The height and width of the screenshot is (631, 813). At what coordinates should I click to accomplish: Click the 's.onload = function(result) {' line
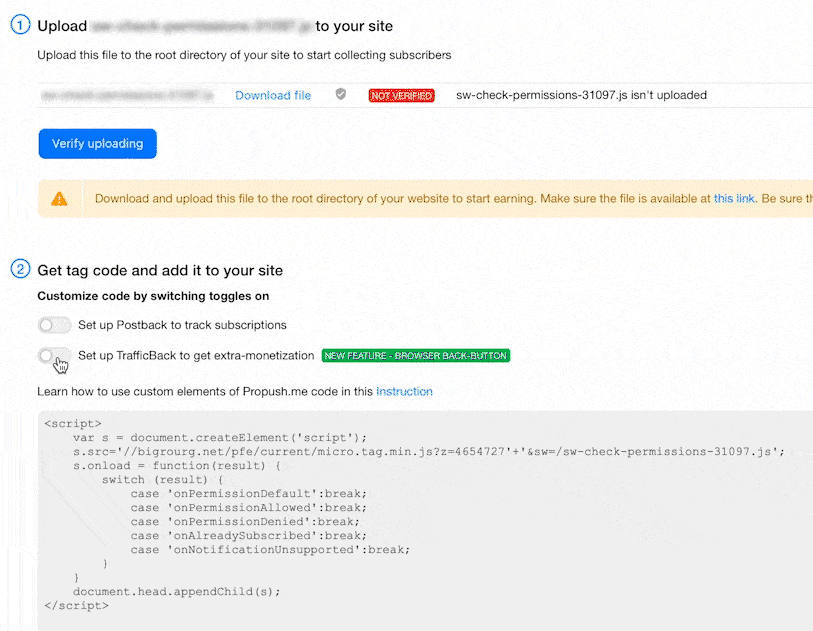177,466
